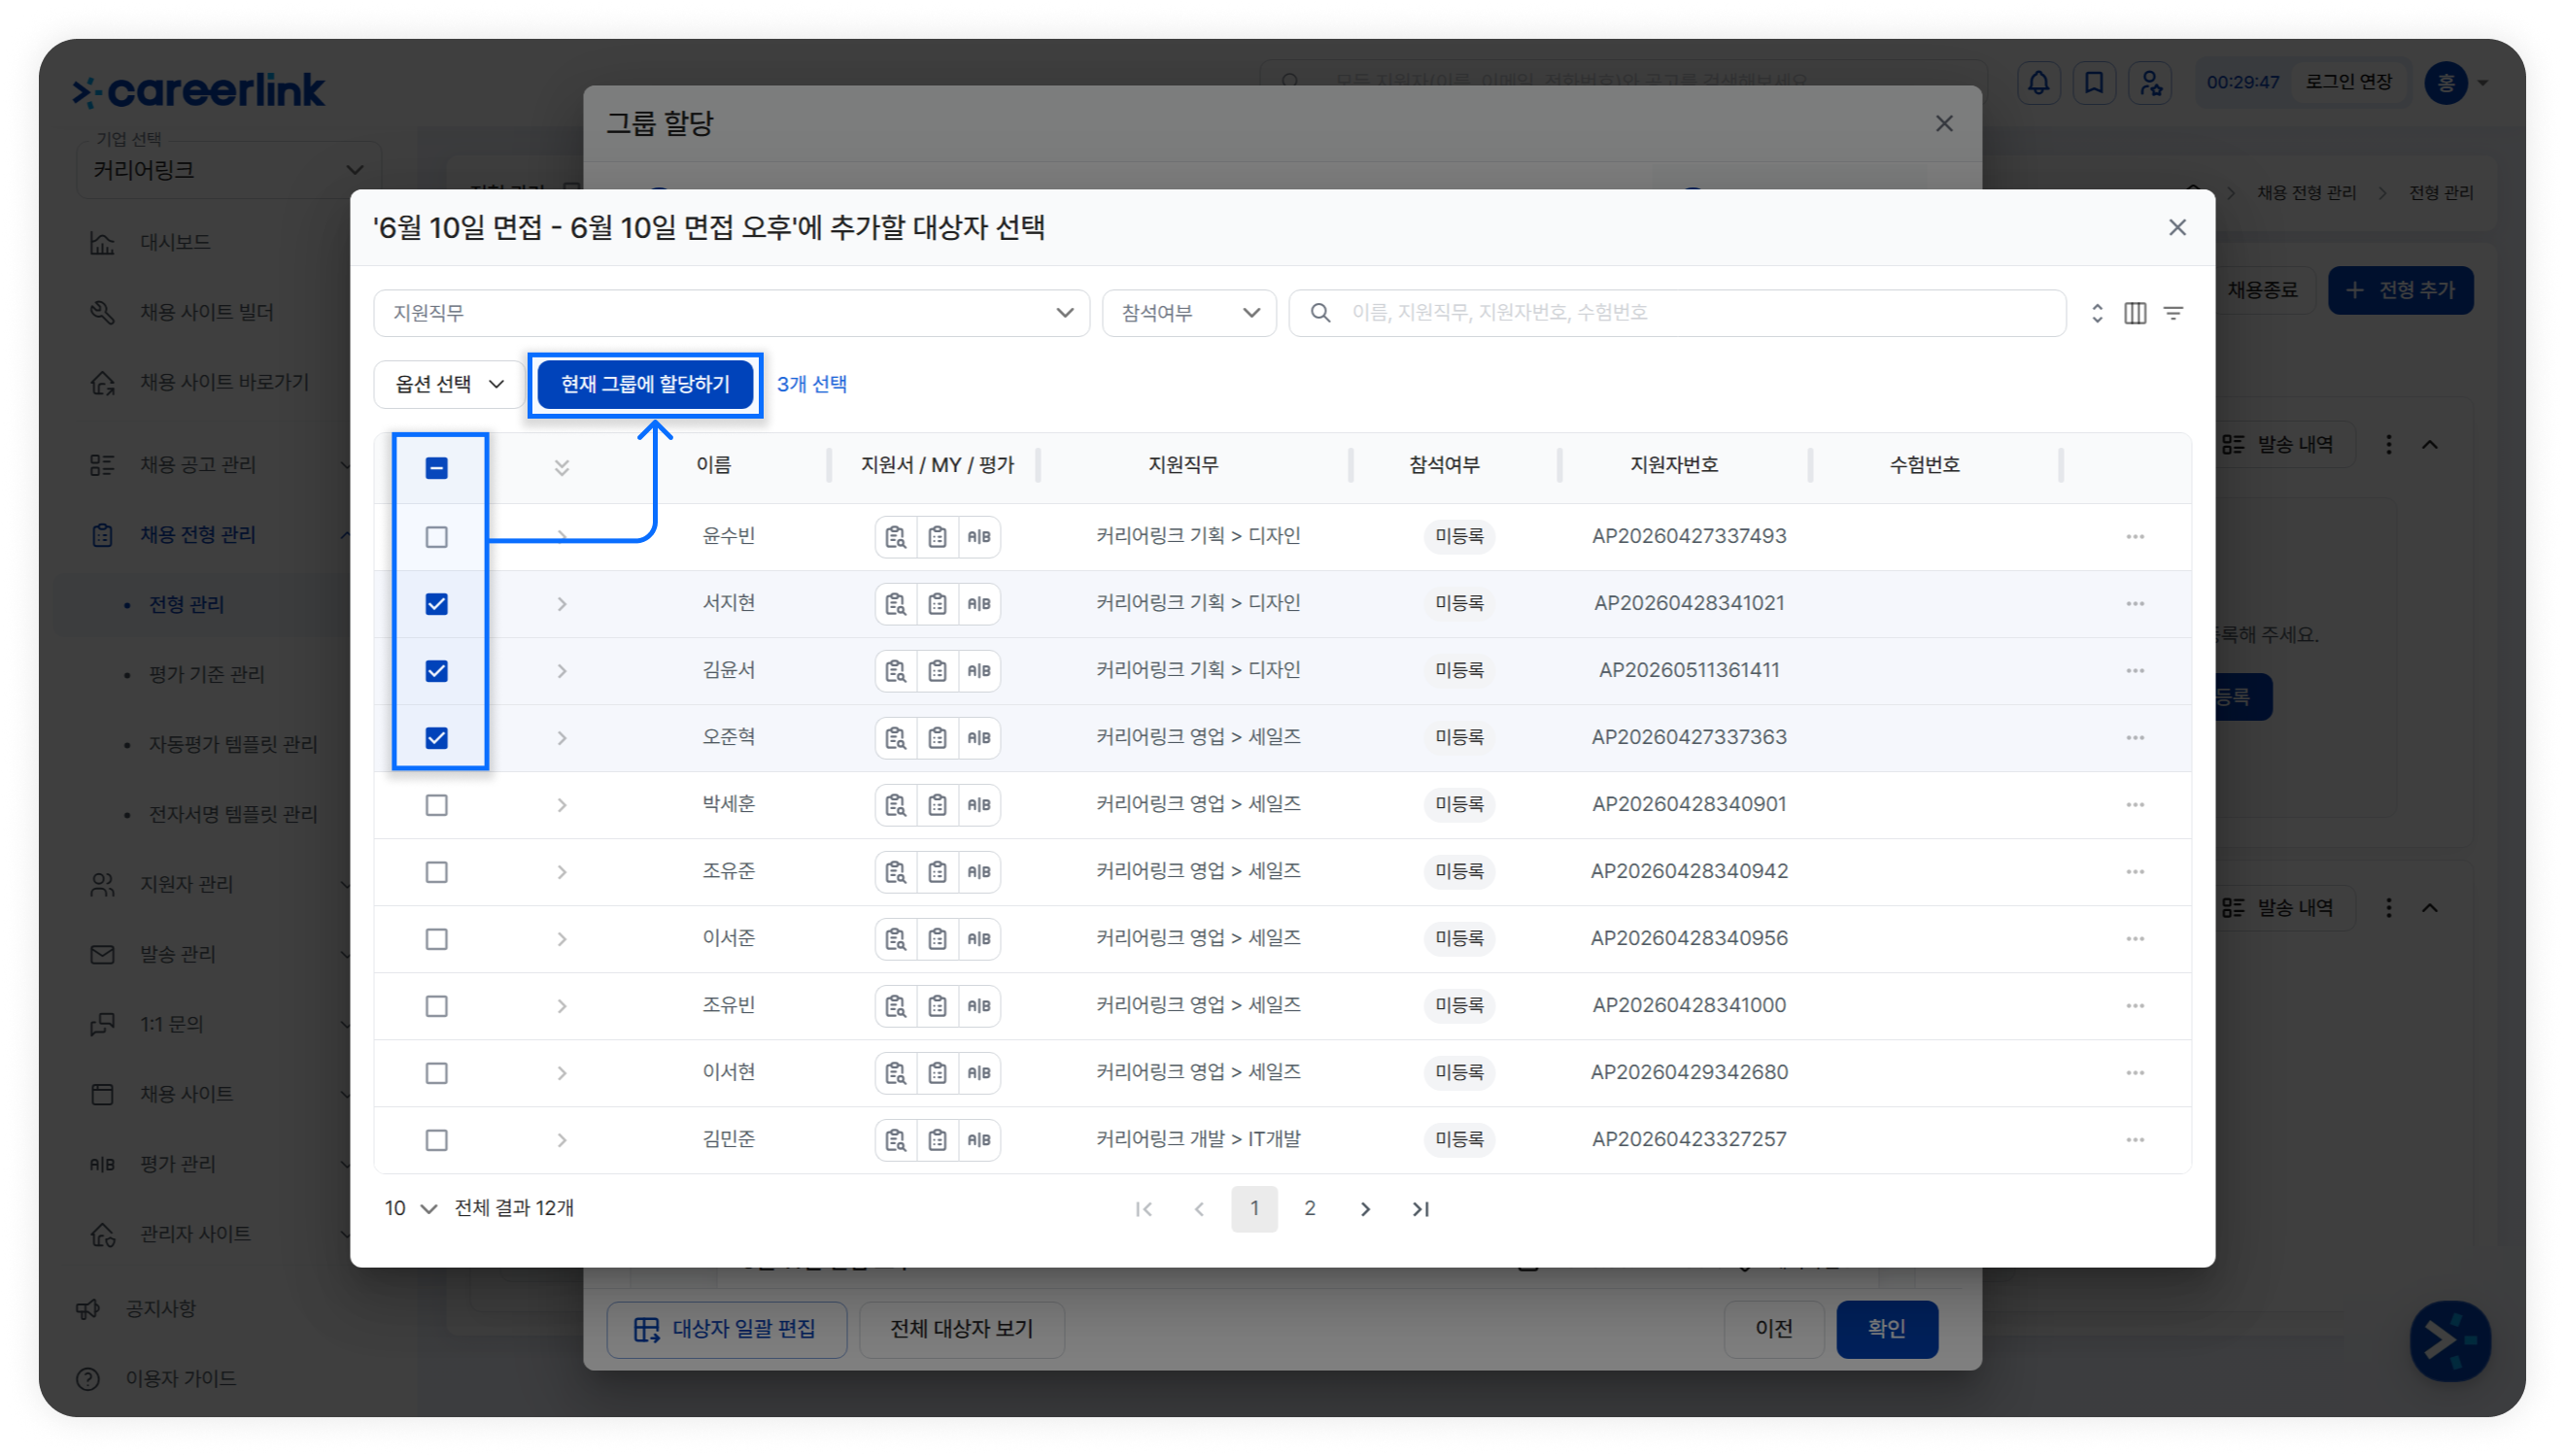Open the A|B evaluation icon for 김윤서
The width and height of the screenshot is (2565, 1456).
click(979, 671)
